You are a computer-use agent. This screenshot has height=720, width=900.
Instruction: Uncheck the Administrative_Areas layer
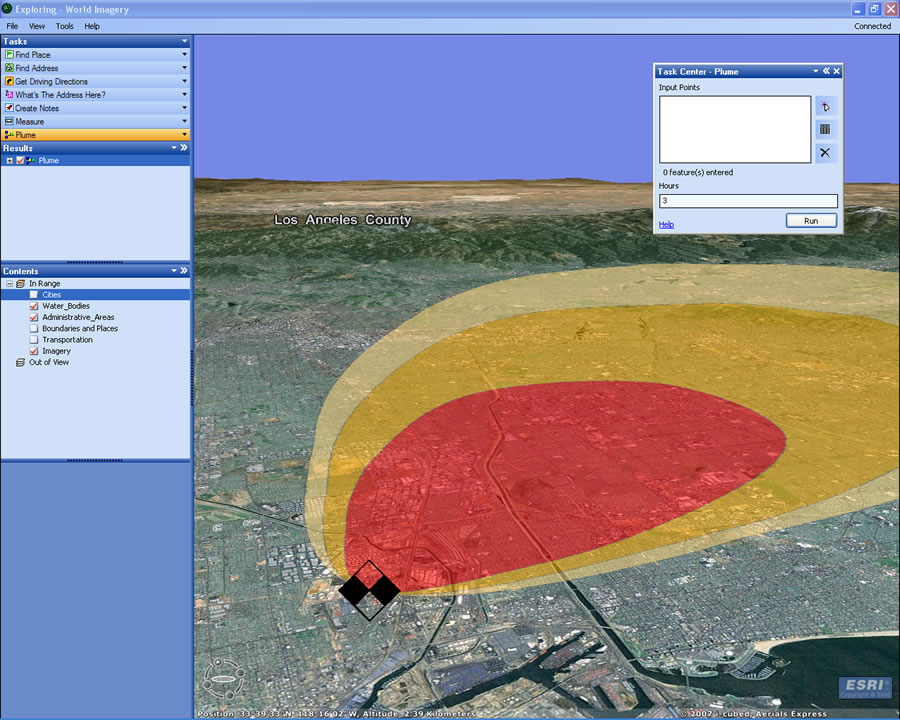point(34,318)
